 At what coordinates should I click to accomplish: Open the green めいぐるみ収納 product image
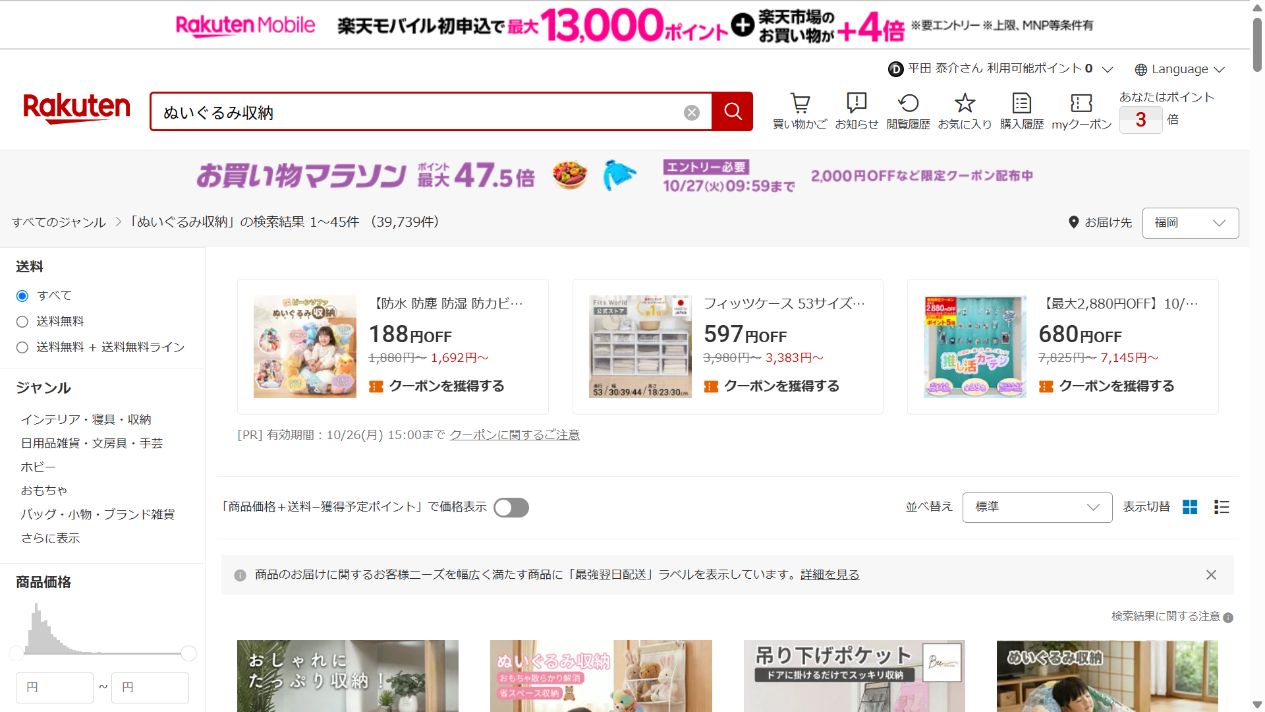(x=1107, y=676)
